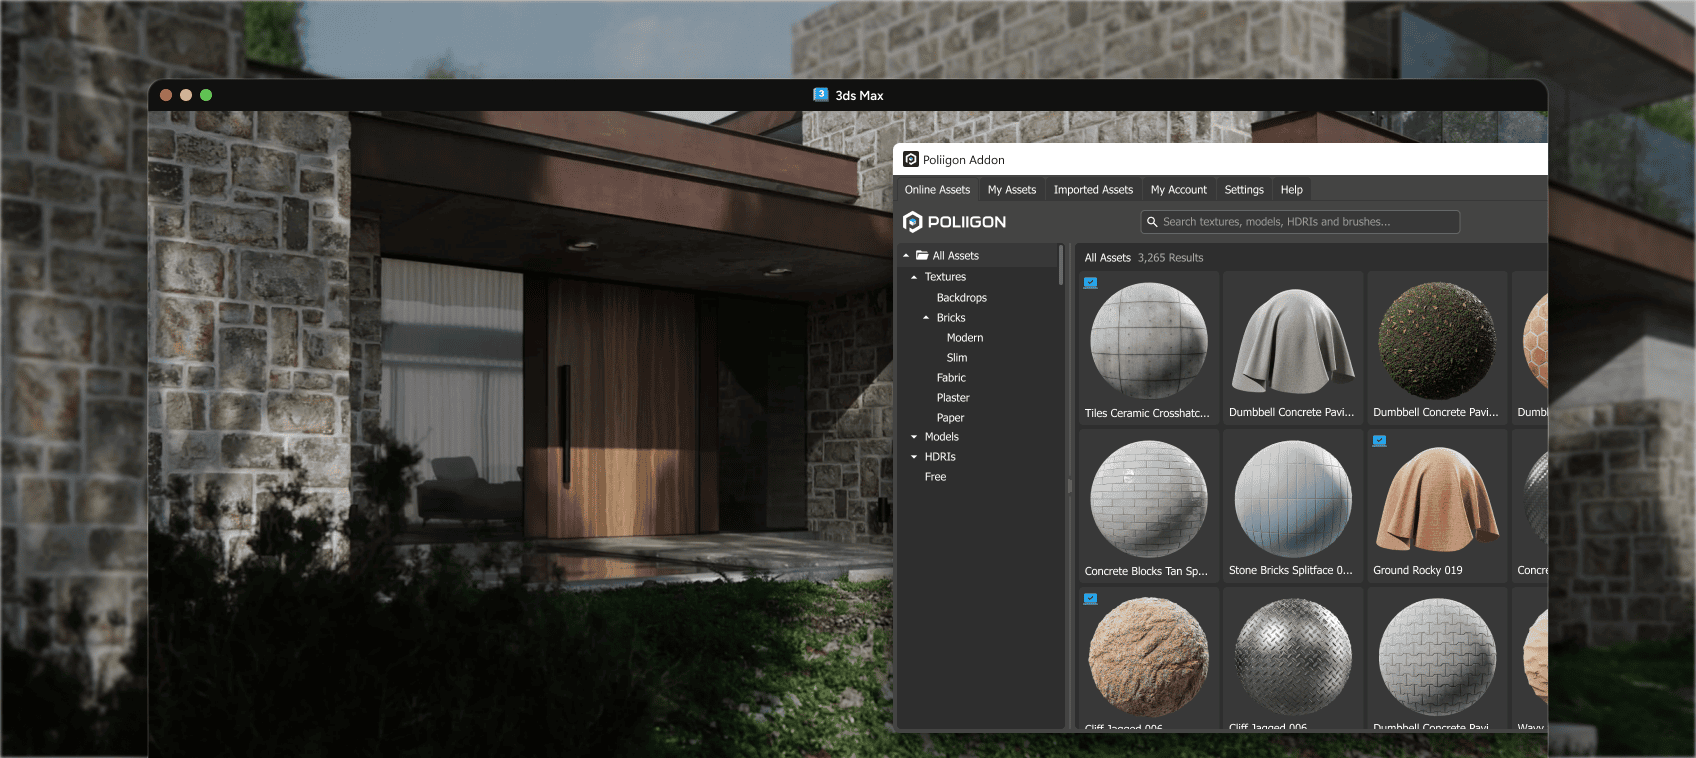This screenshot has width=1696, height=758.
Task: Select the Textures tree label
Action: tap(945, 277)
